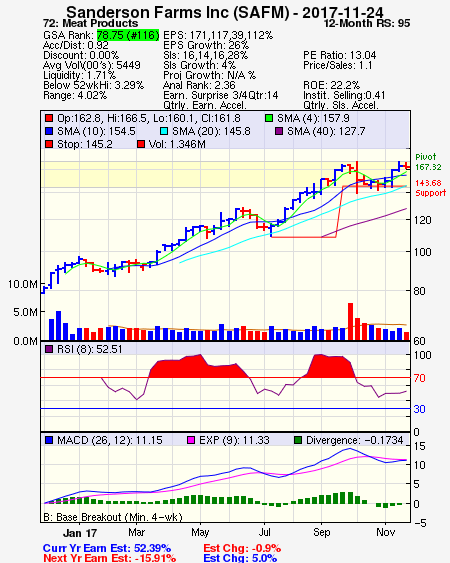Screen dimensions: 450x563
Task: Click the Next Yr Earn Est: -15.91% text
Action: tap(110, 558)
